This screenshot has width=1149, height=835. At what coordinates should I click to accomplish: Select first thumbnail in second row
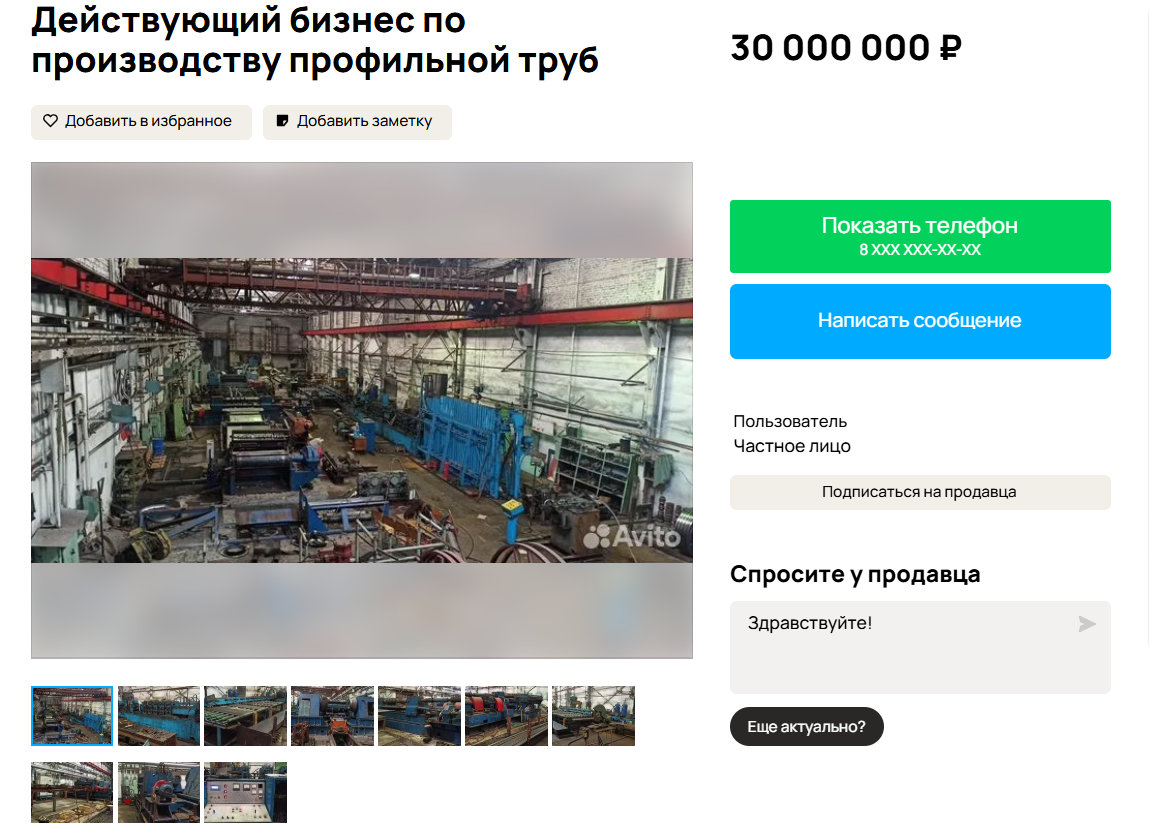(x=72, y=792)
